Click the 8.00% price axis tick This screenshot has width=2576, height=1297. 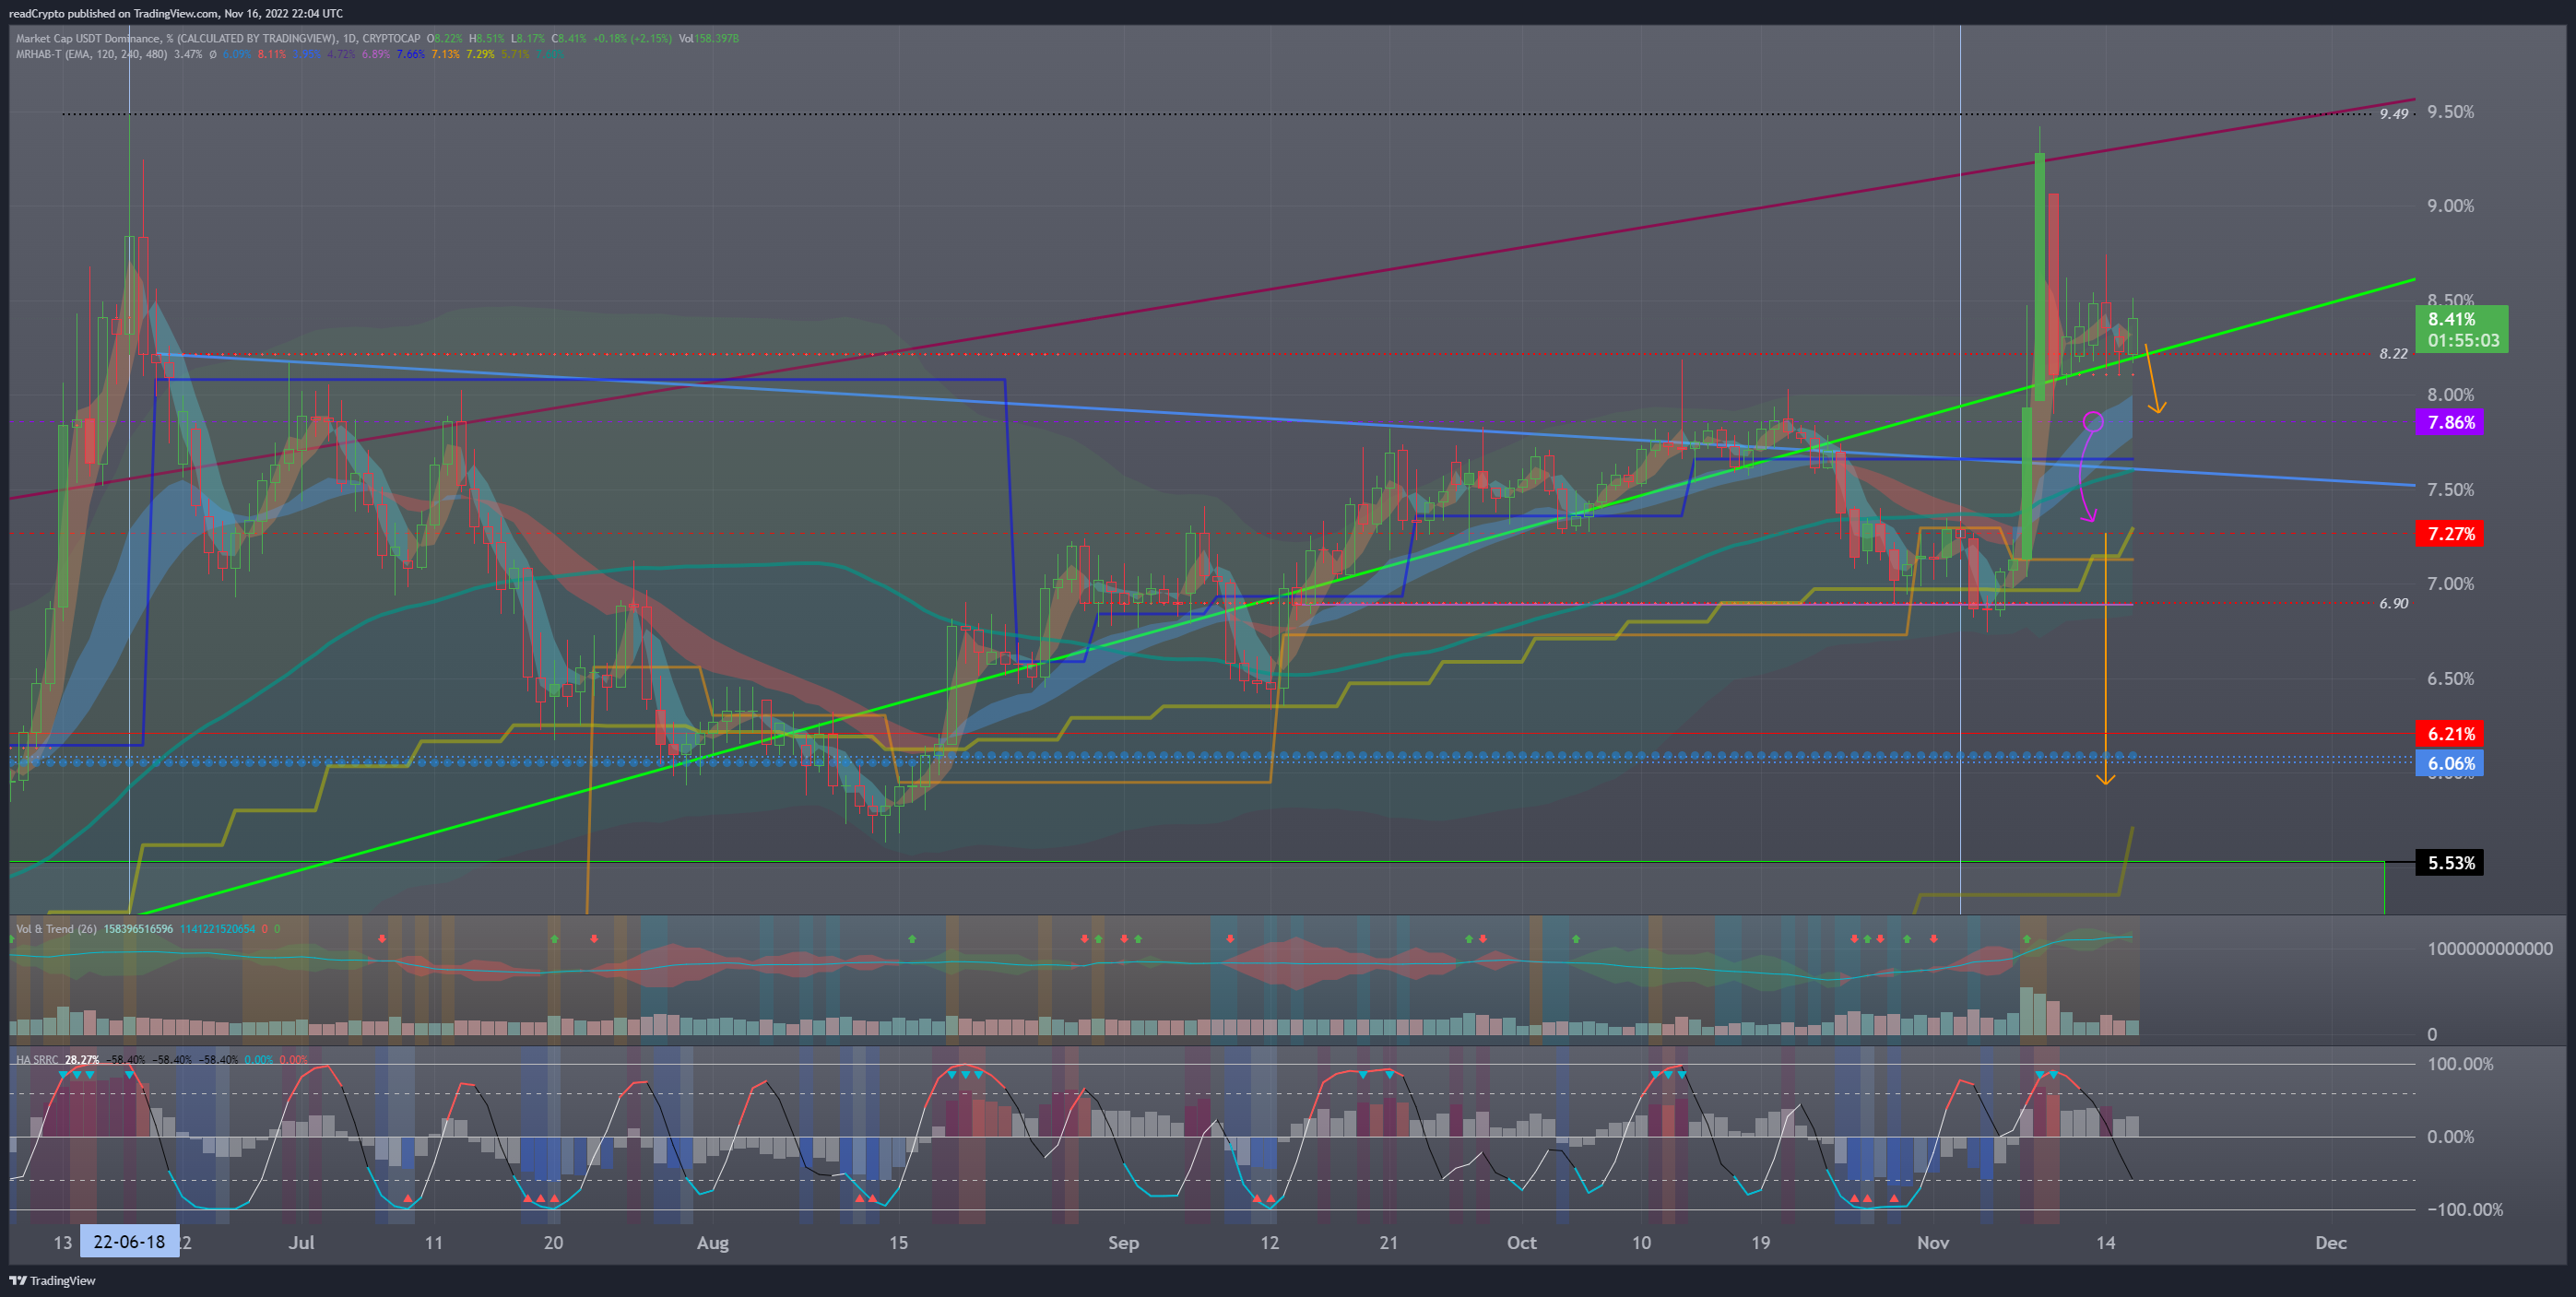coord(2450,395)
